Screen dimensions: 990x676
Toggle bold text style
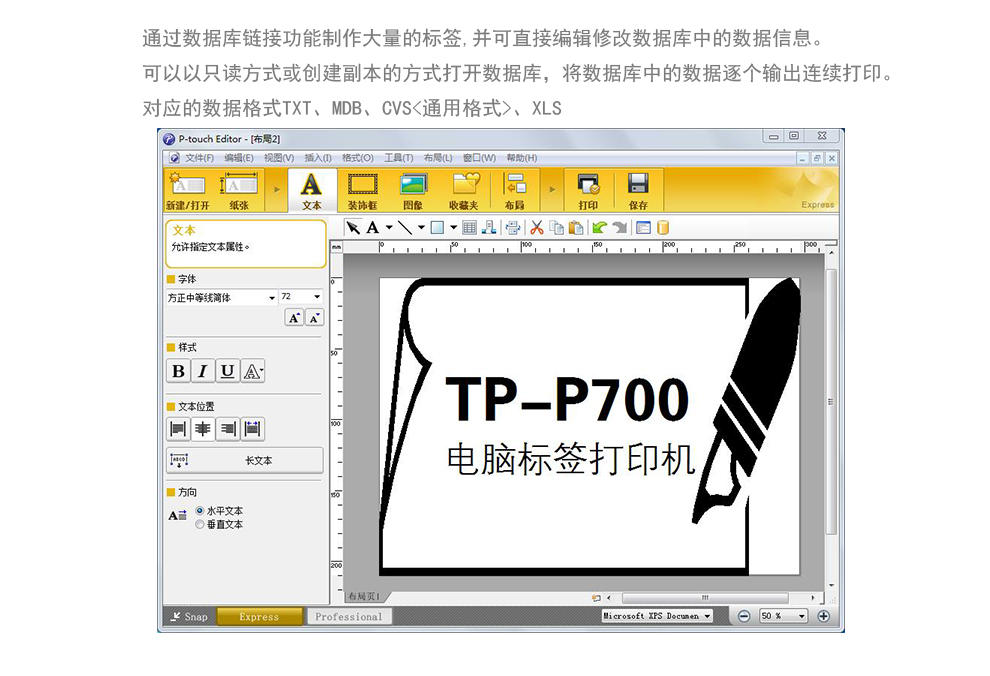(178, 371)
